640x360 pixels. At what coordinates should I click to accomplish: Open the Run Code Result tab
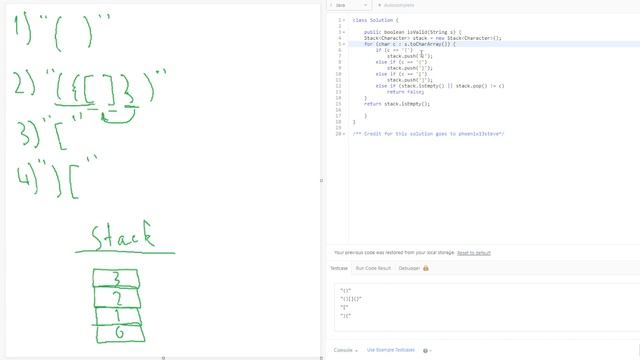point(373,268)
